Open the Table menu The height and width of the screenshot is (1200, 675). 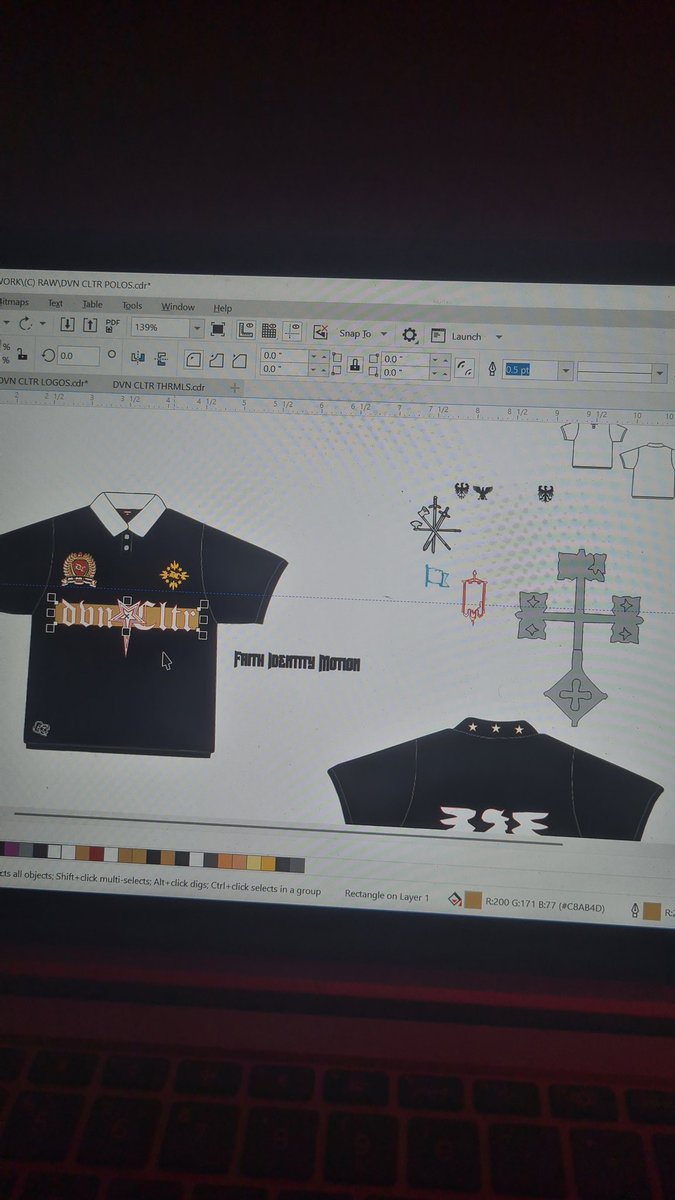tap(92, 304)
